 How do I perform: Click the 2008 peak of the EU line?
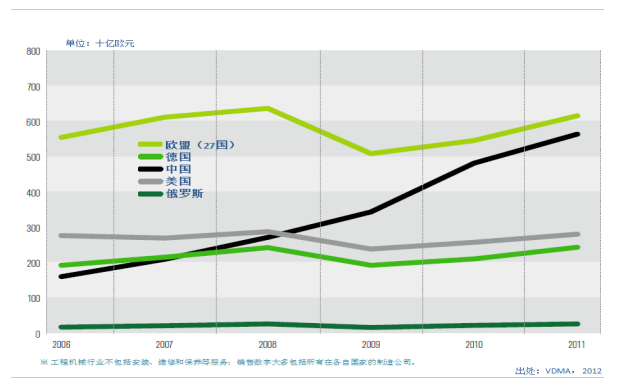268,108
